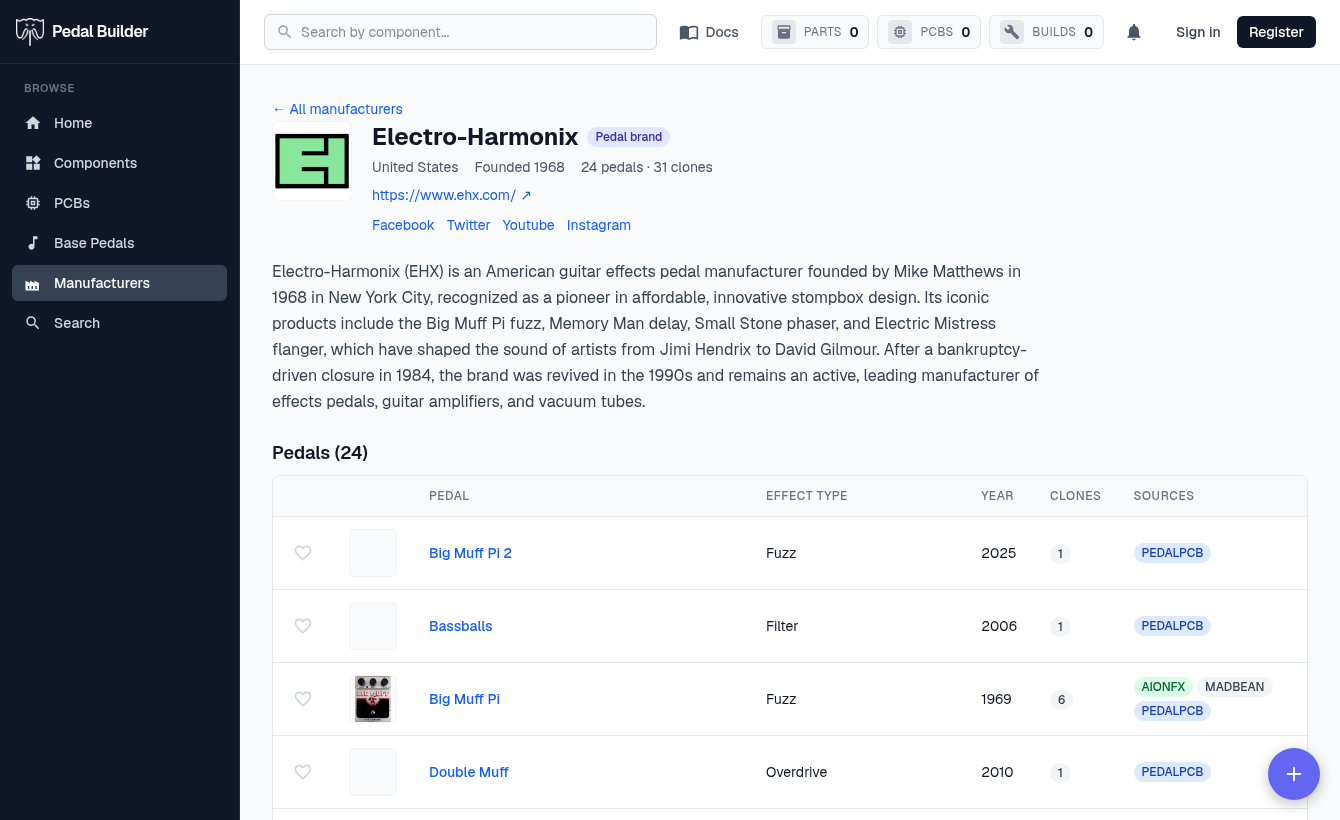Click the Register button
The width and height of the screenshot is (1340, 820).
1276,32
